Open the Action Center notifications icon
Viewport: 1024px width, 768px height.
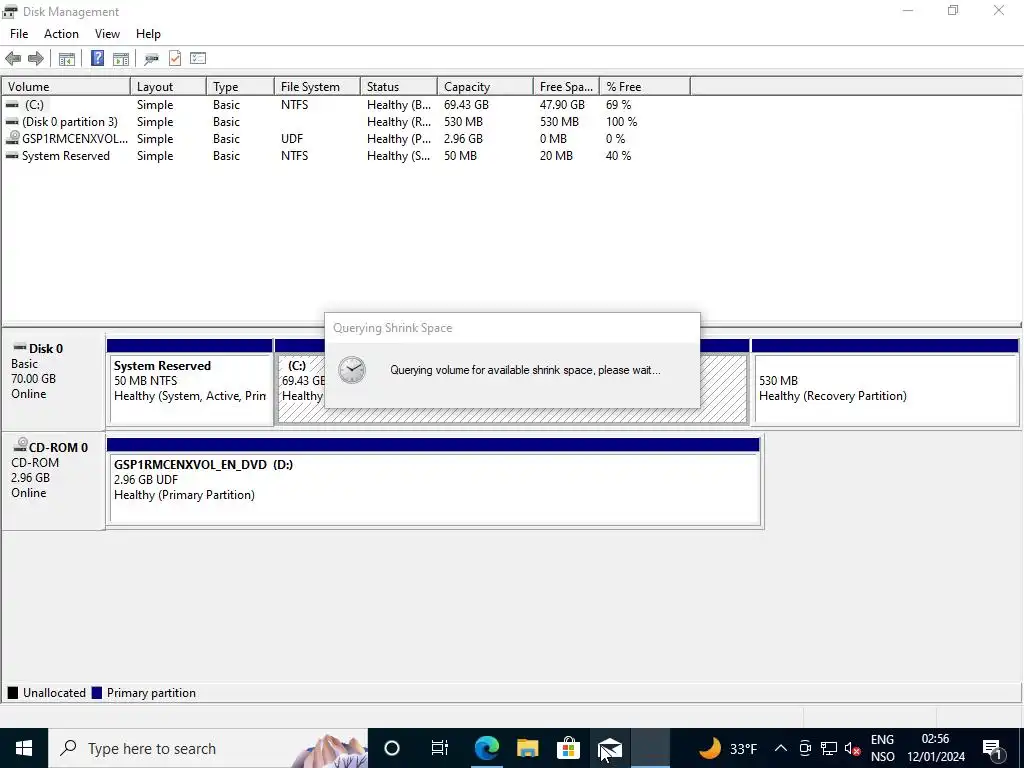[x=992, y=748]
